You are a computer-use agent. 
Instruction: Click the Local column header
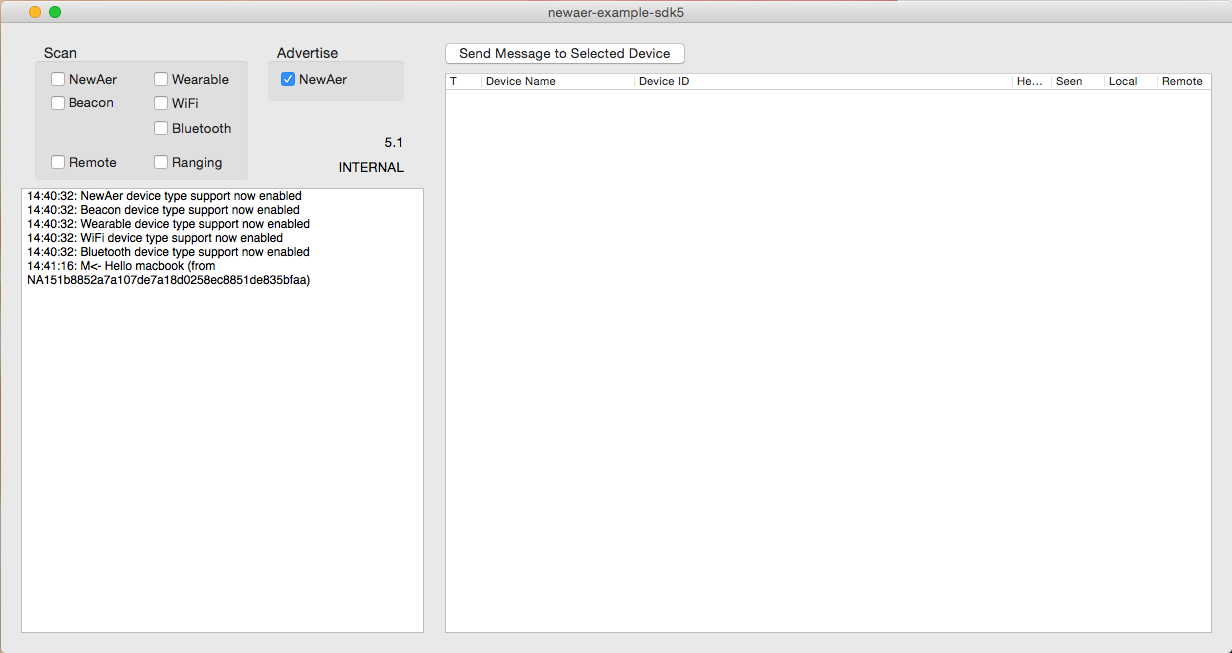1131,81
